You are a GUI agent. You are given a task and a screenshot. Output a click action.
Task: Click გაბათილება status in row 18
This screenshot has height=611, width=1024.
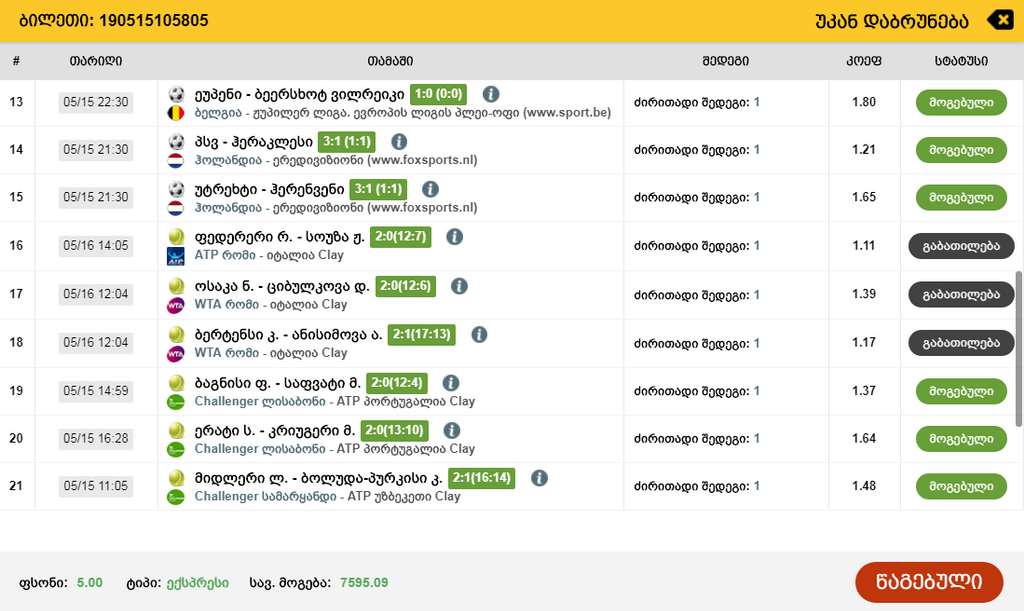coord(961,343)
